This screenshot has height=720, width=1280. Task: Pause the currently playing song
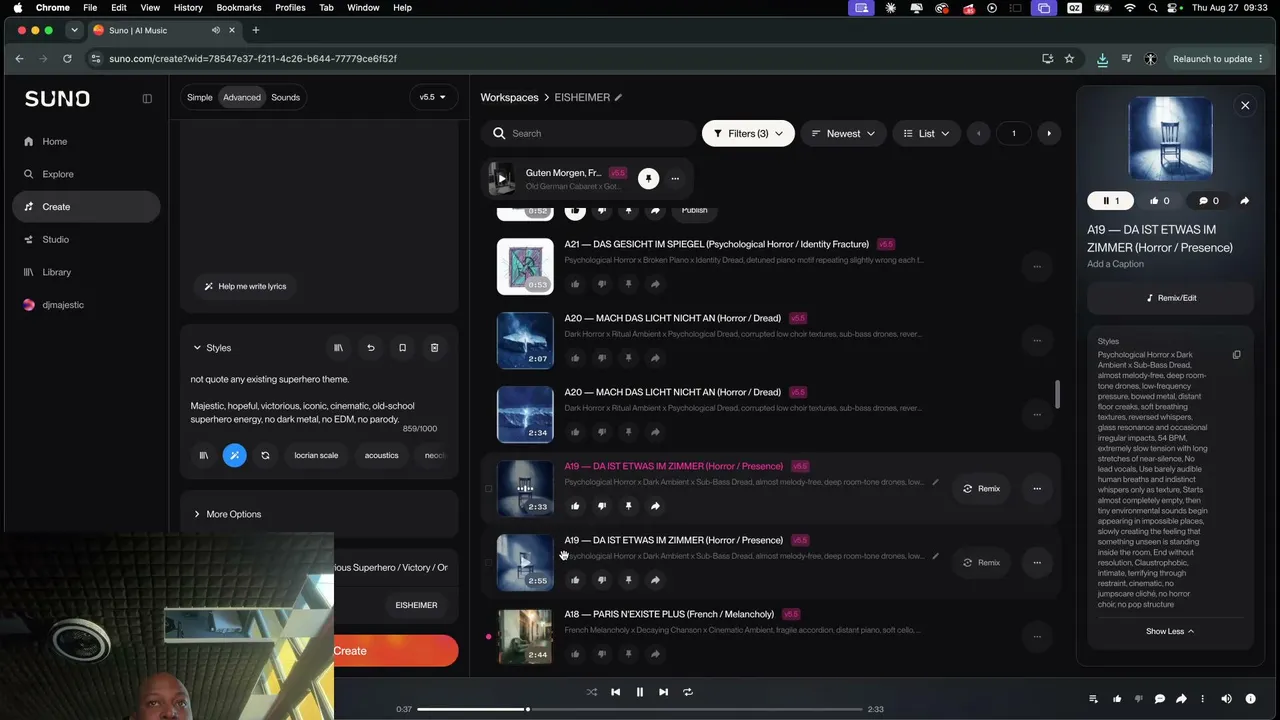click(640, 692)
